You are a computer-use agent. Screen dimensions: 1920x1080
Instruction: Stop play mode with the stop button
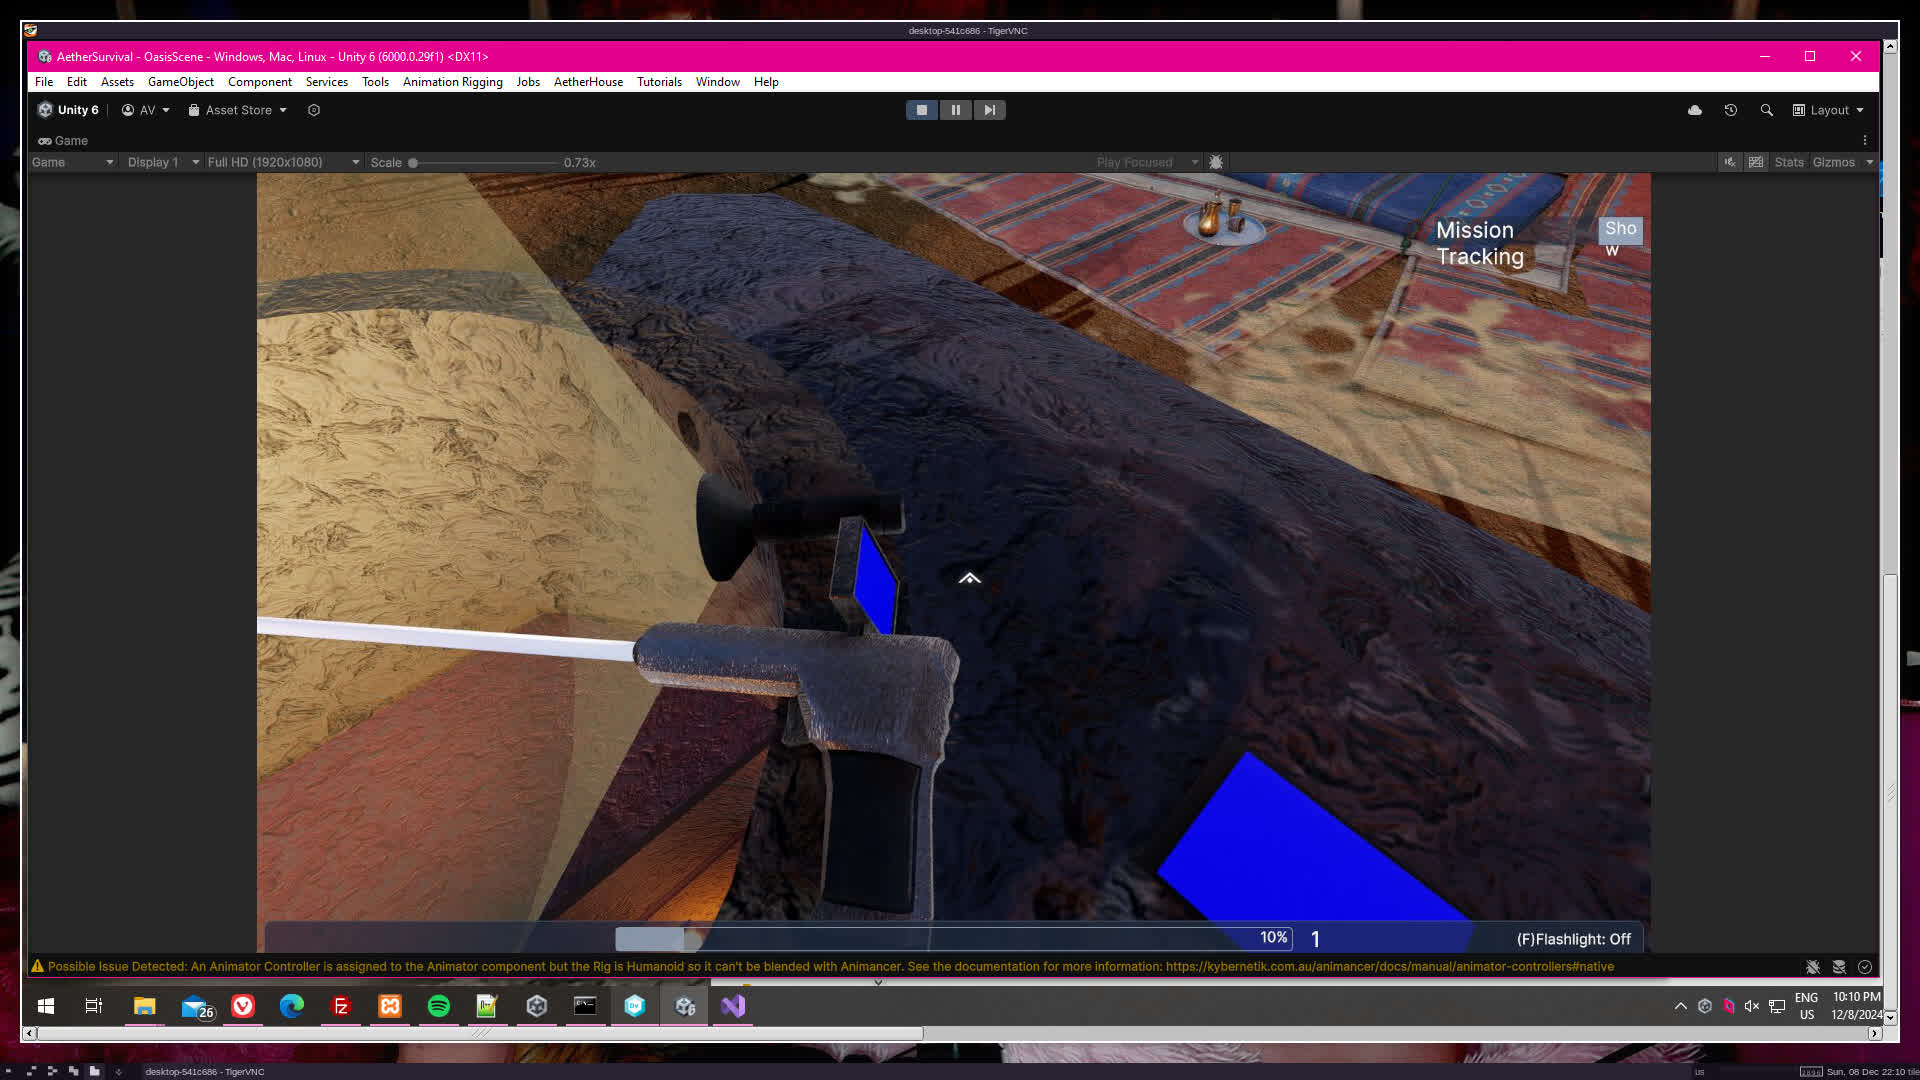[921, 110]
